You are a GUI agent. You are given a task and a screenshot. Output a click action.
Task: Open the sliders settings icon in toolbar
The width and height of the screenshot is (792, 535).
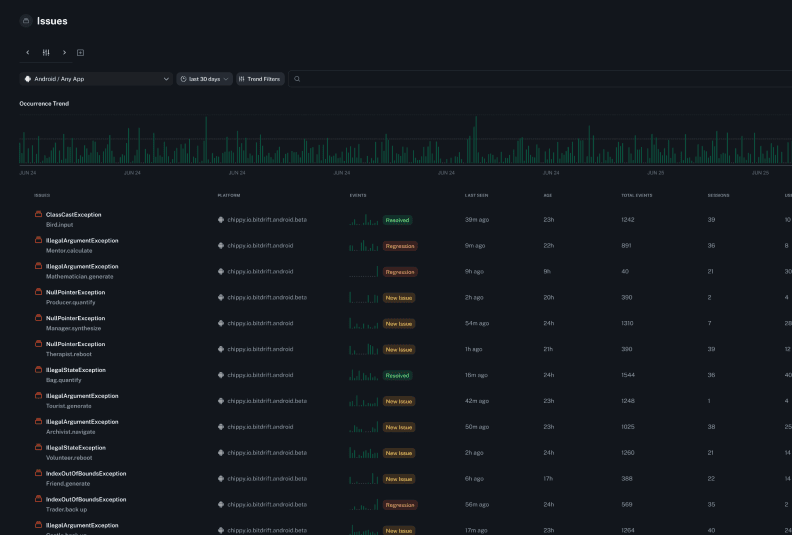(x=46, y=52)
